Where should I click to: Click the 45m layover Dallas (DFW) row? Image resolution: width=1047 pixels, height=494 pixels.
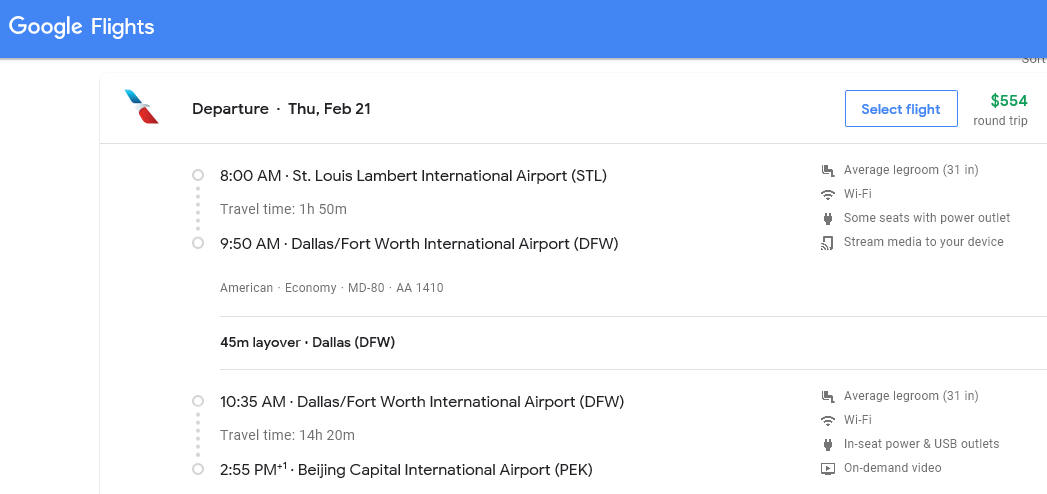[x=633, y=342]
